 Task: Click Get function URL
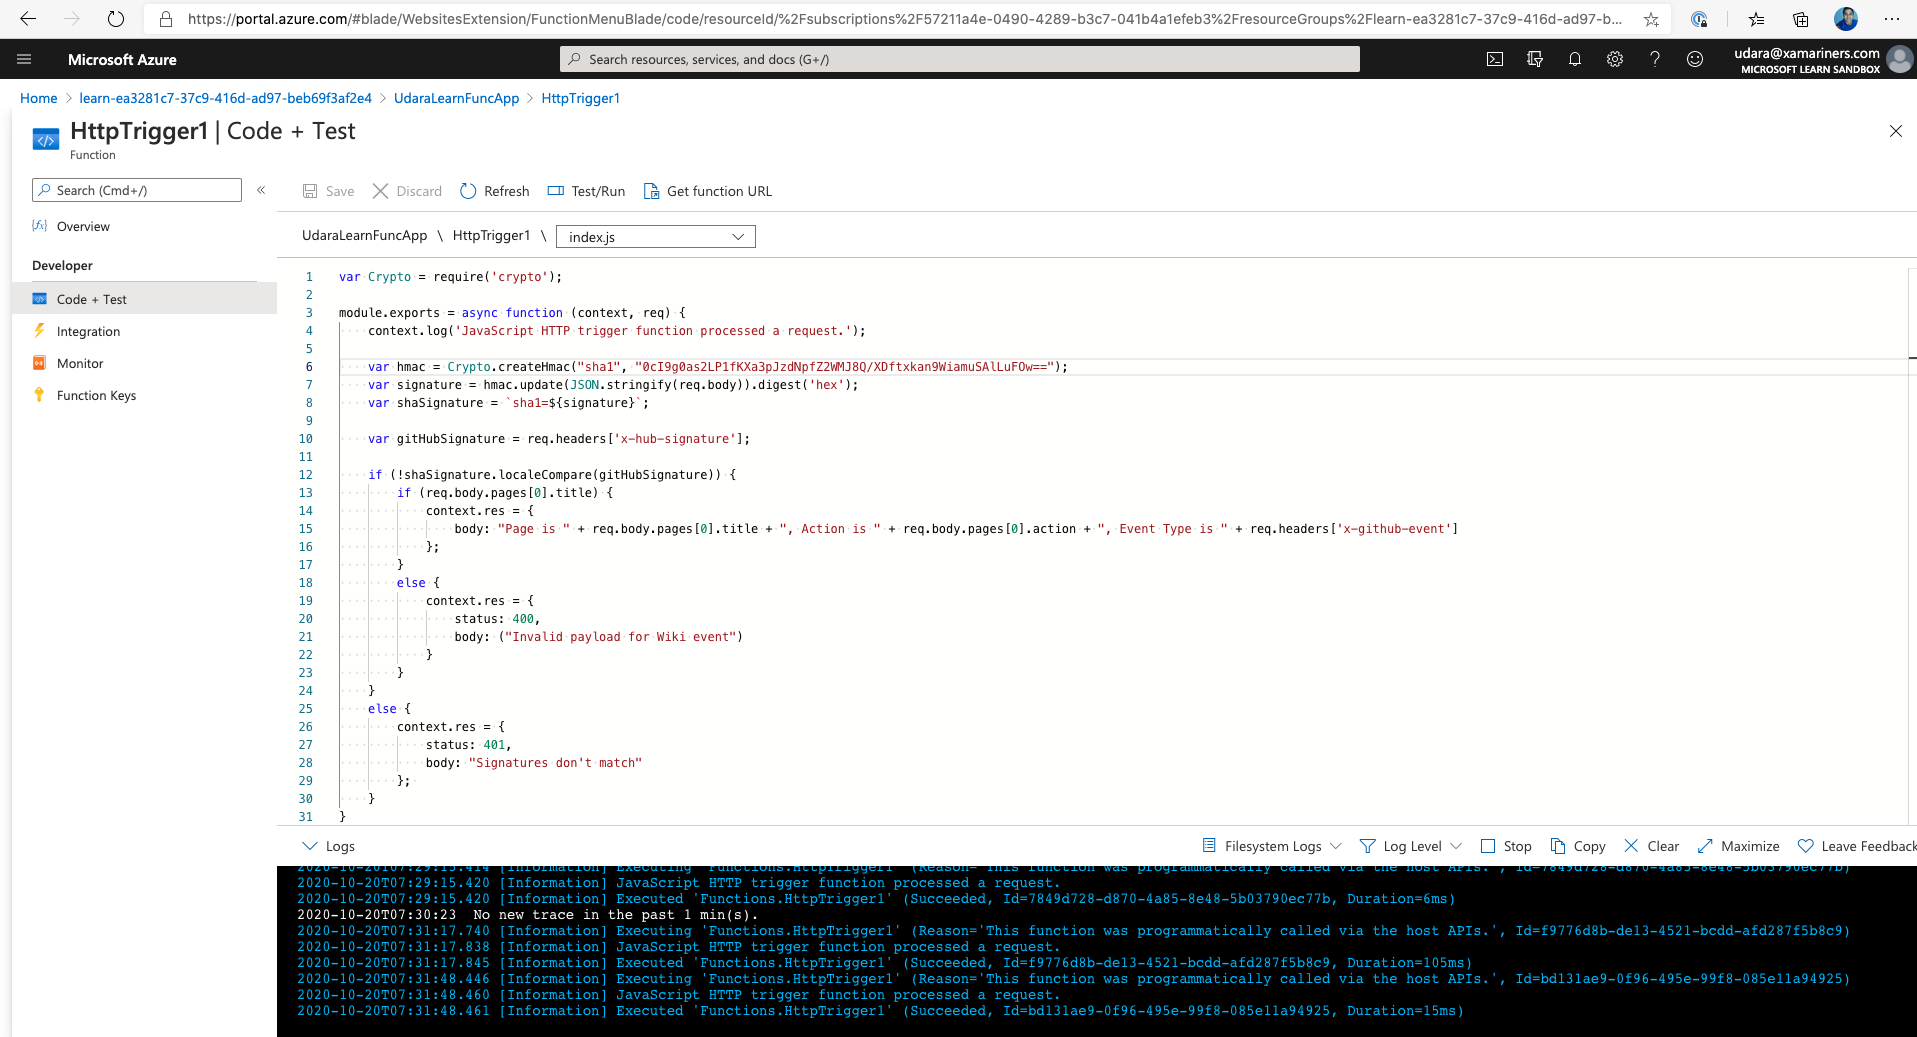point(708,191)
